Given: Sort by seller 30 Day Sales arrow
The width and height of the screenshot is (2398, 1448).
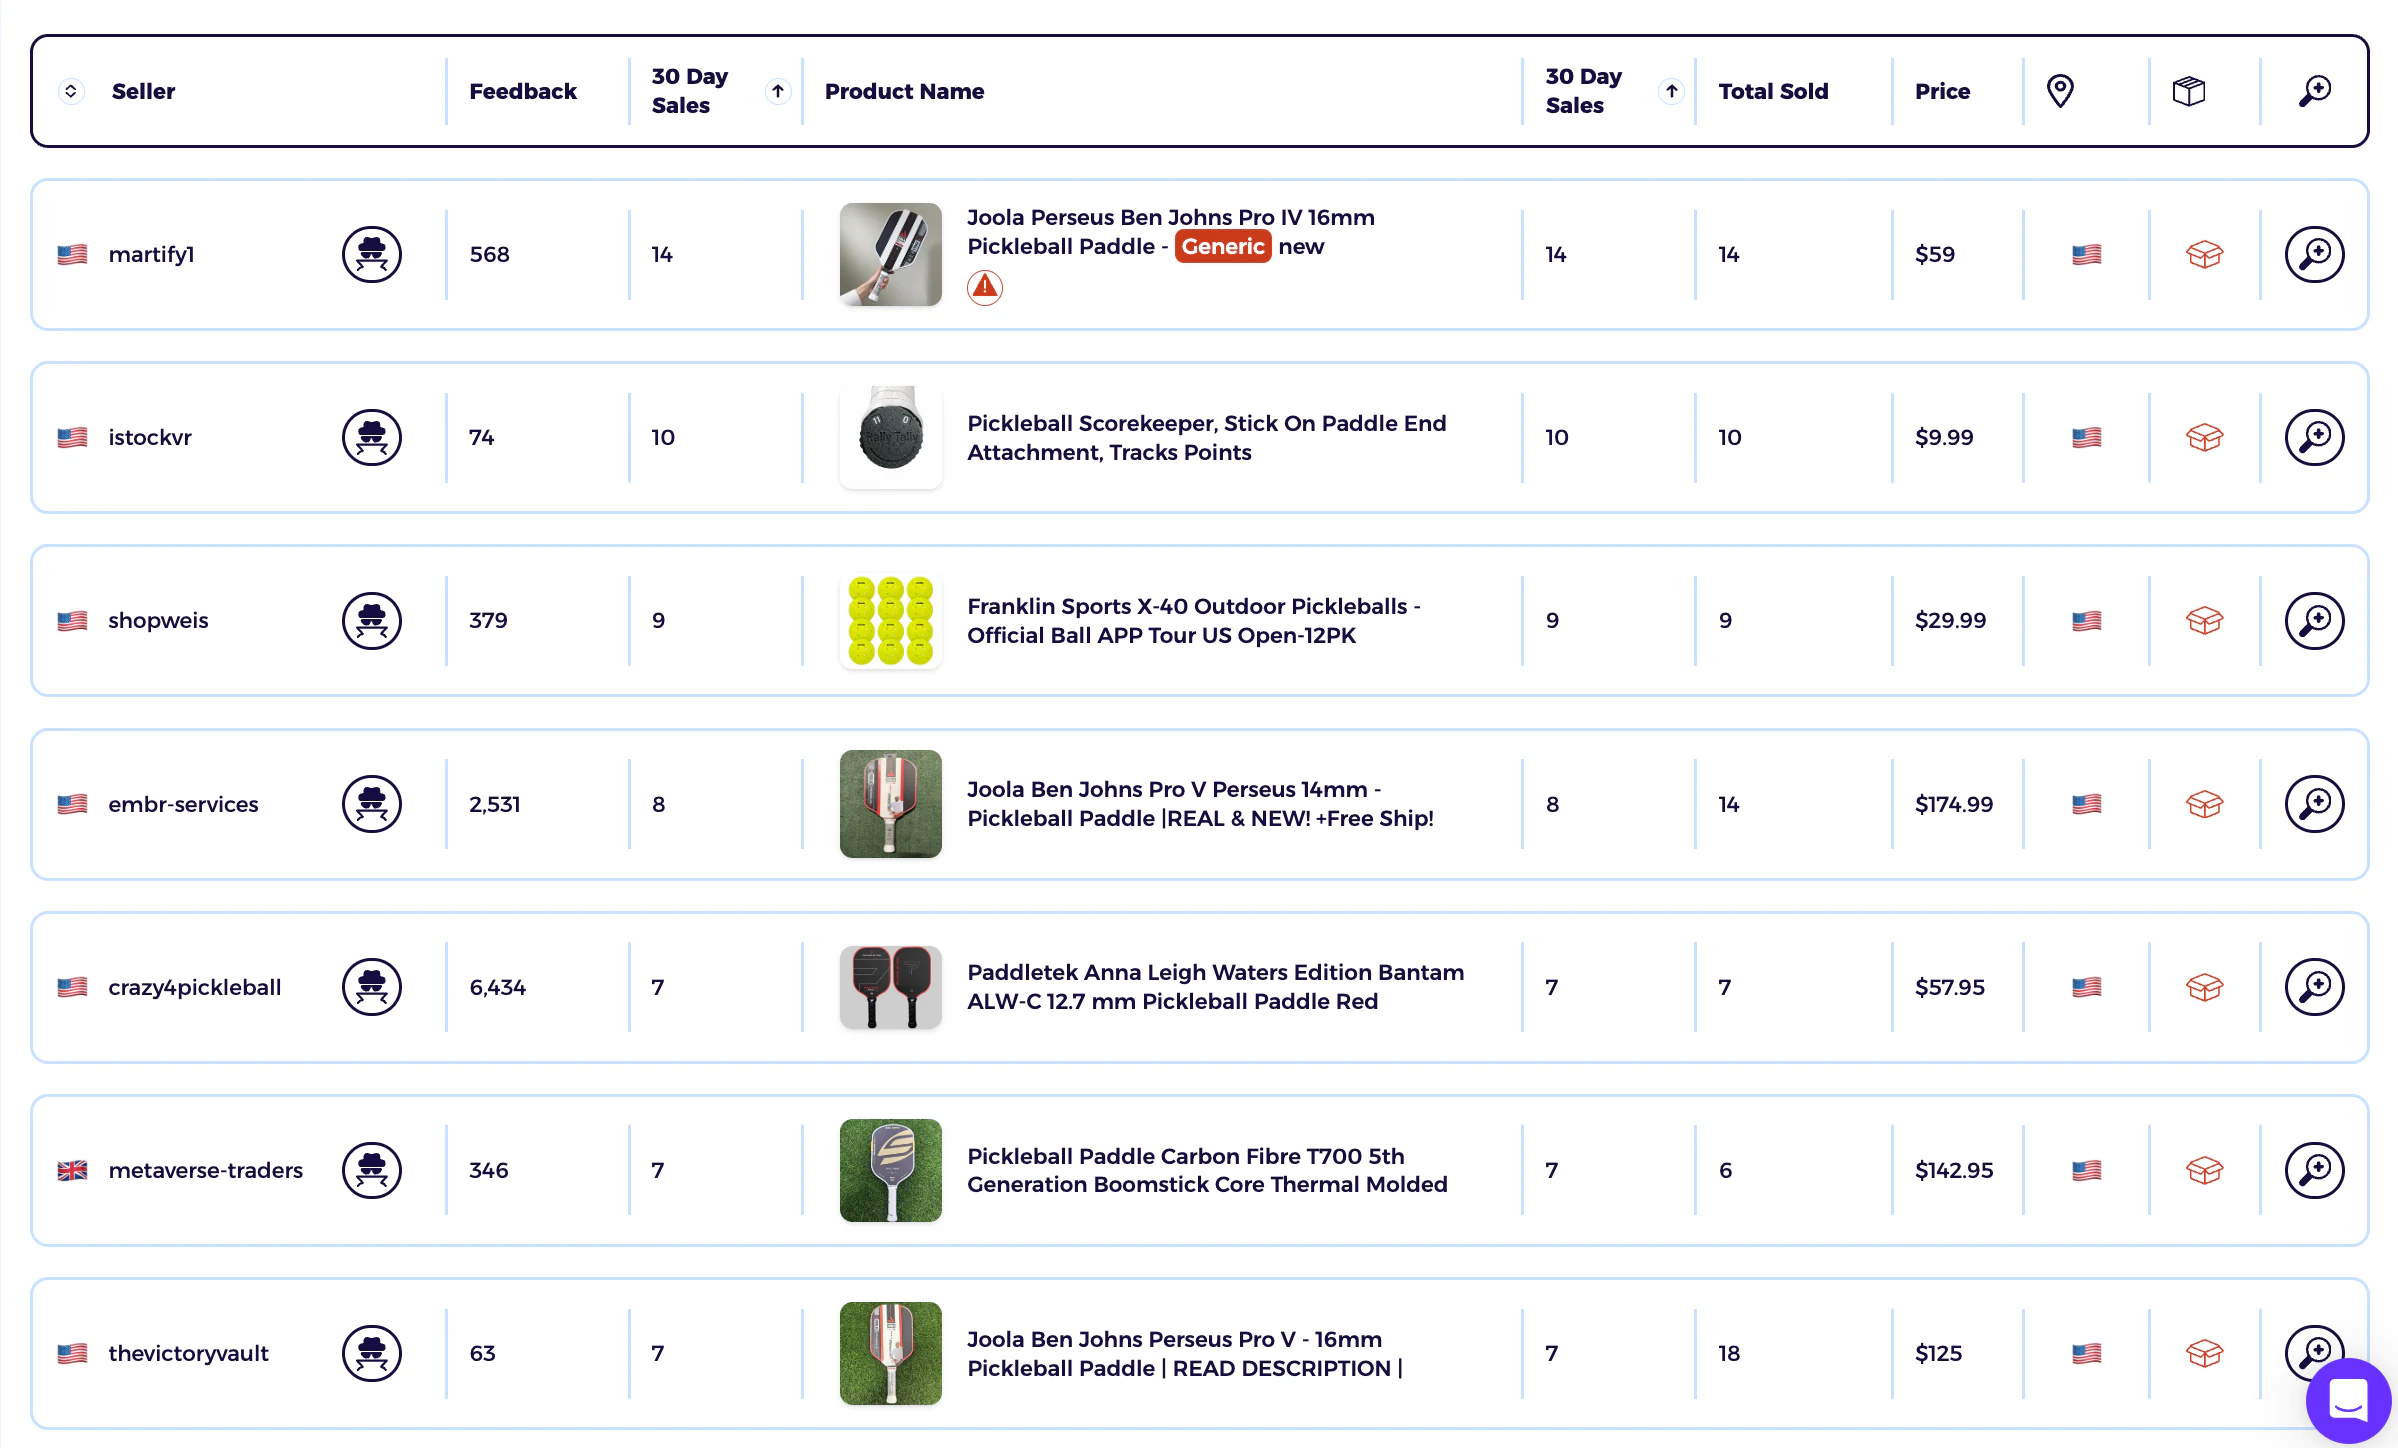Looking at the screenshot, I should [x=778, y=91].
